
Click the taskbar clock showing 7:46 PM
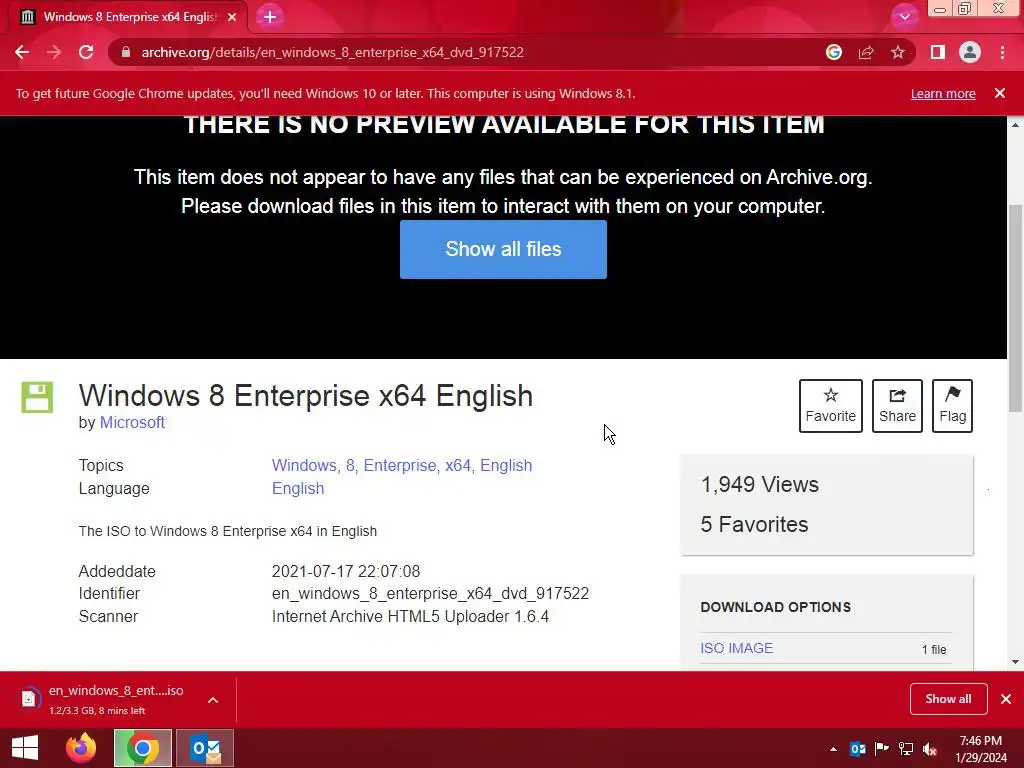pyautogui.click(x=981, y=748)
